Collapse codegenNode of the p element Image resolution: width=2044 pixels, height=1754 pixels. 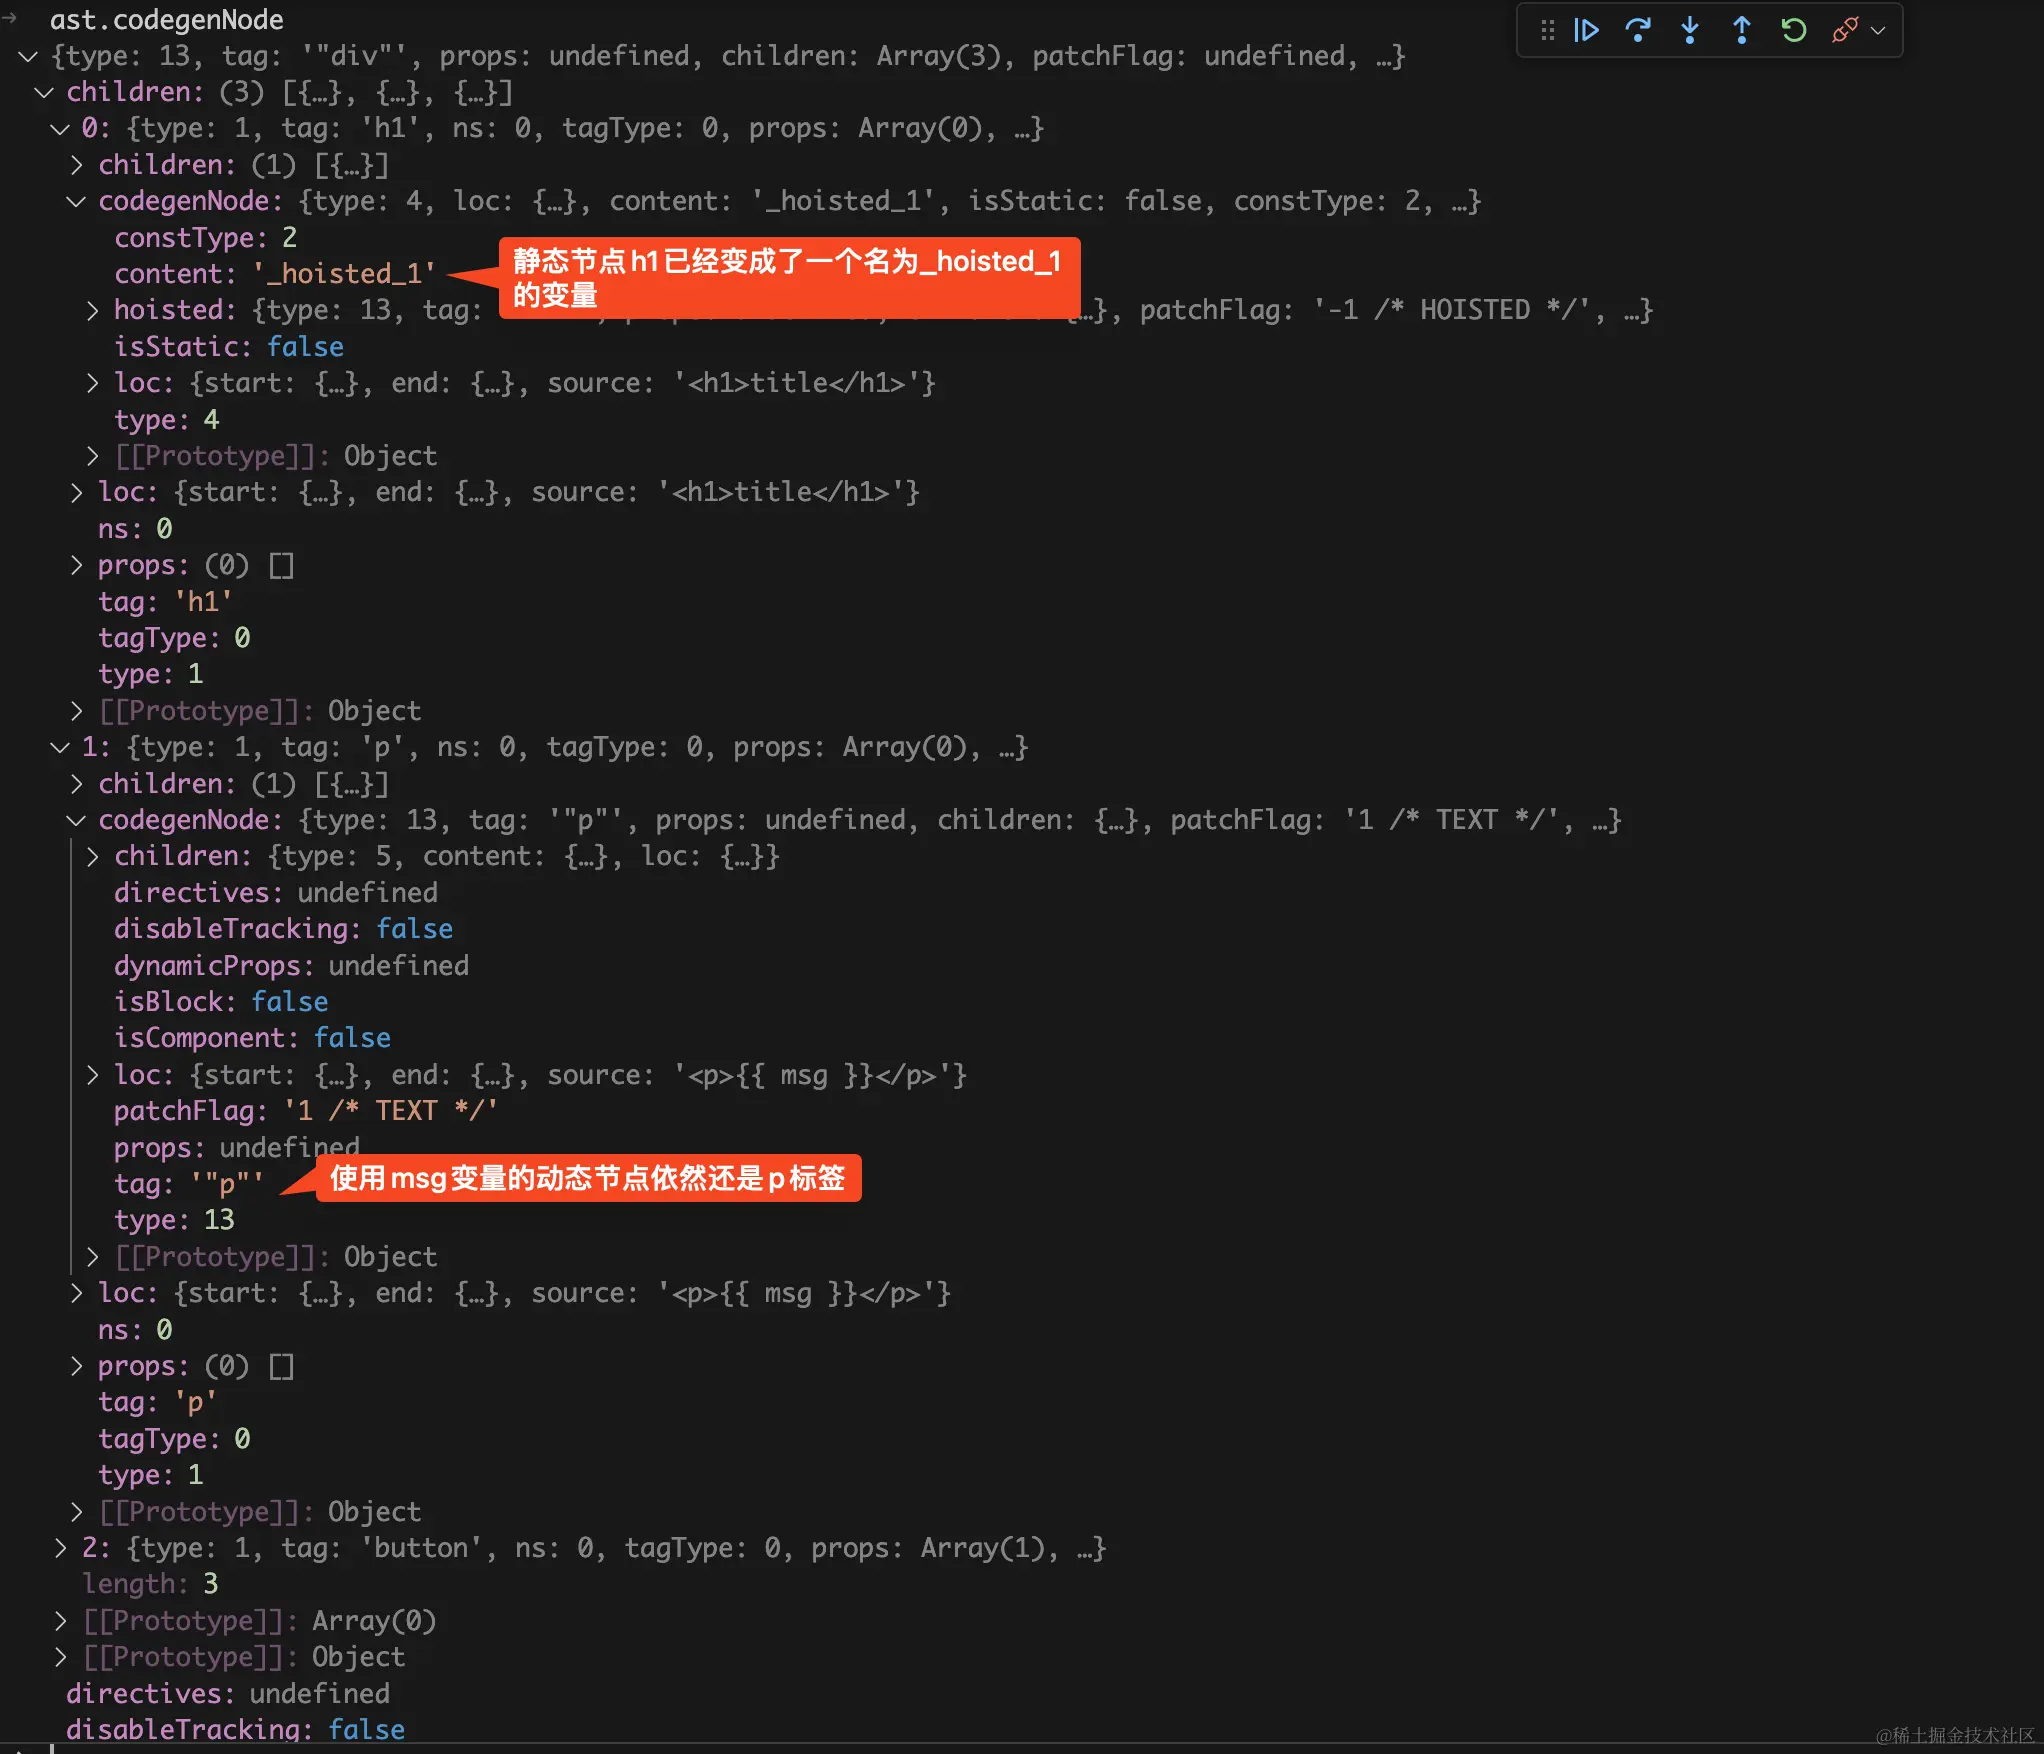76,820
